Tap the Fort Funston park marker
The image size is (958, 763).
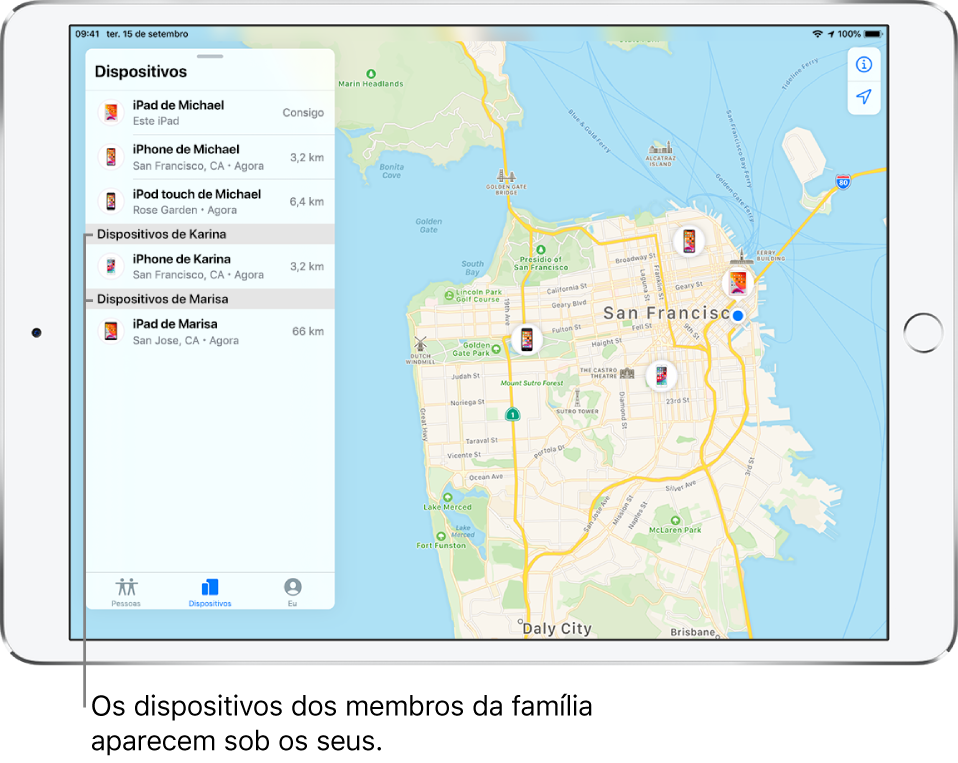[x=441, y=536]
